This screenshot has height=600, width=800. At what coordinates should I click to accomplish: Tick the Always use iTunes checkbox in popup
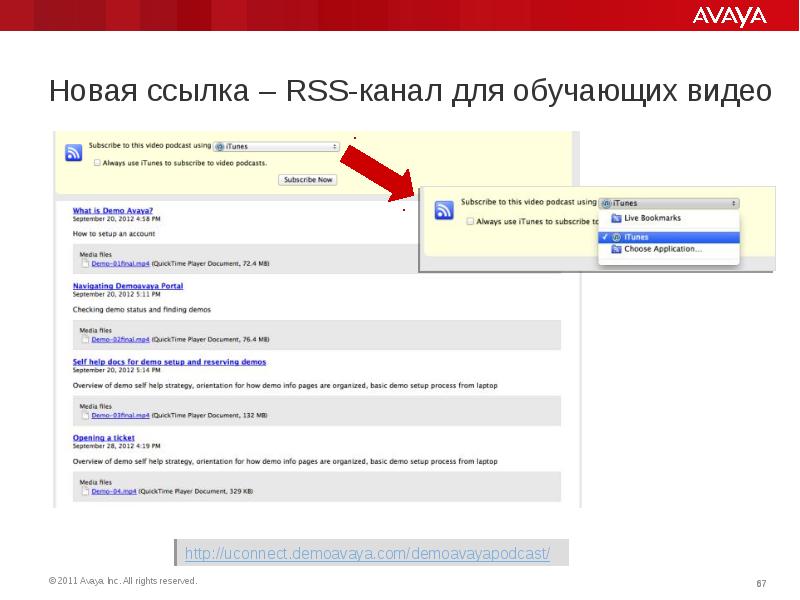469,221
